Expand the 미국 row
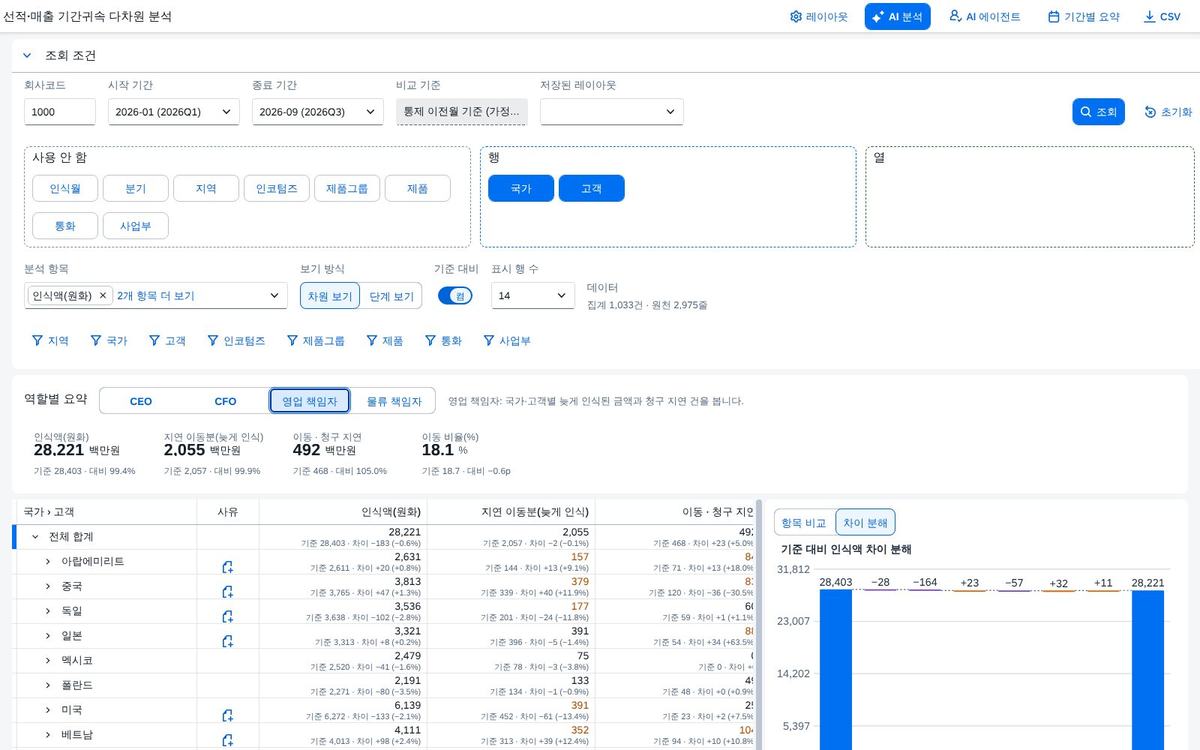This screenshot has height=750, width=1200. (x=47, y=710)
